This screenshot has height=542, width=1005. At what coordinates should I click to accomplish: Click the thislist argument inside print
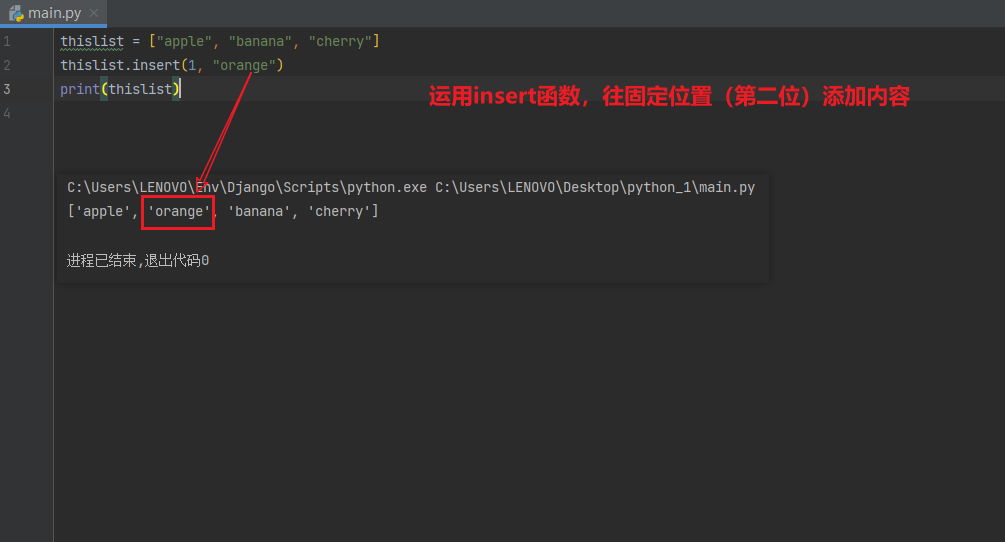(140, 89)
